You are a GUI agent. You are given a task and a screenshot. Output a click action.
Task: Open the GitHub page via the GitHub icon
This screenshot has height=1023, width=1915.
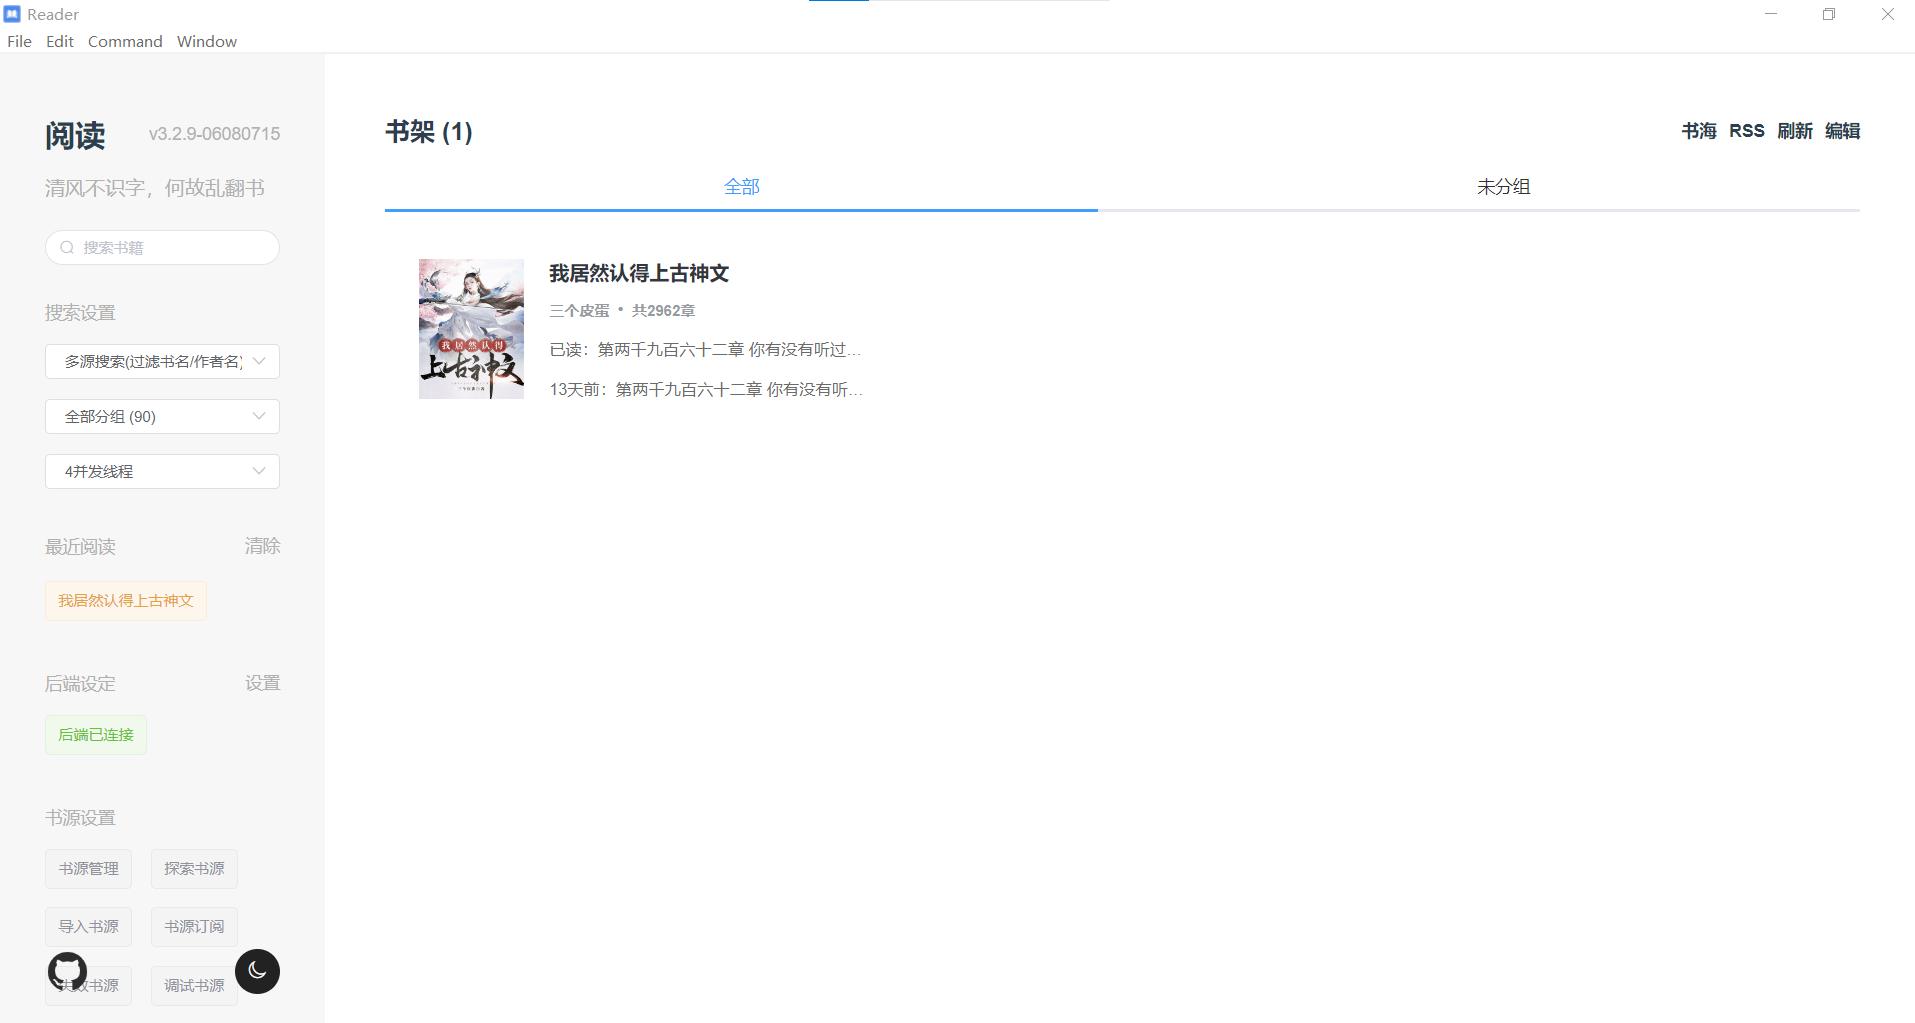pyautogui.click(x=66, y=971)
